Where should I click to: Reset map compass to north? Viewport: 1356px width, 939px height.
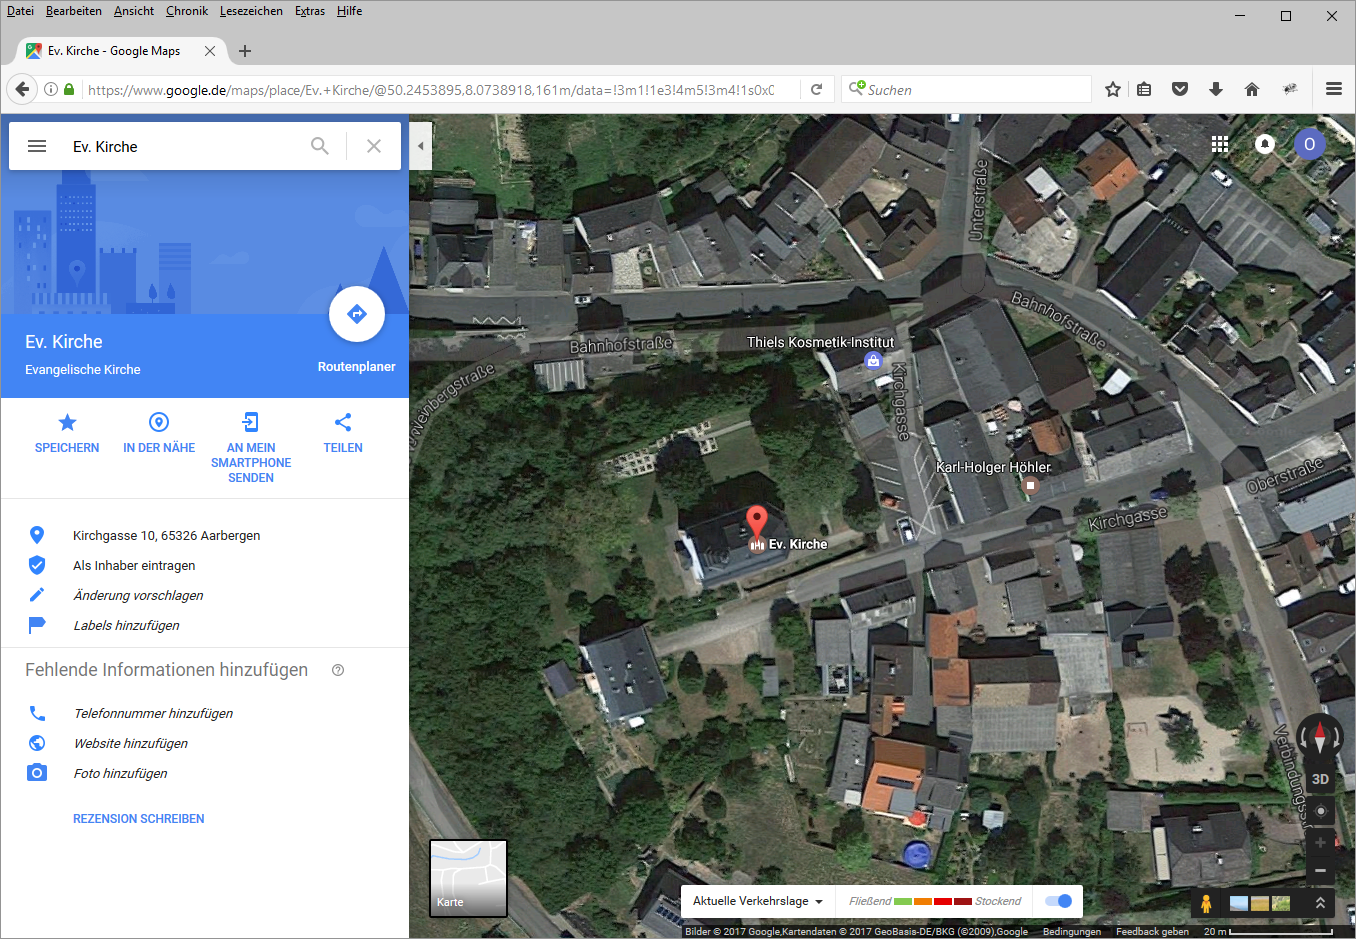click(1320, 738)
